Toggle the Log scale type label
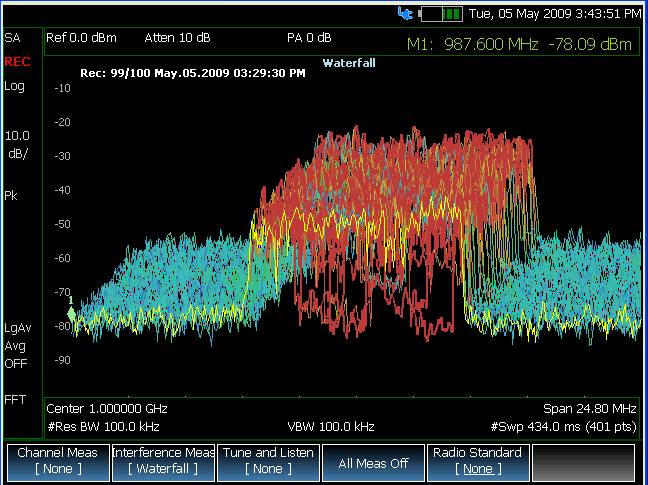648x485 pixels. pyautogui.click(x=14, y=86)
